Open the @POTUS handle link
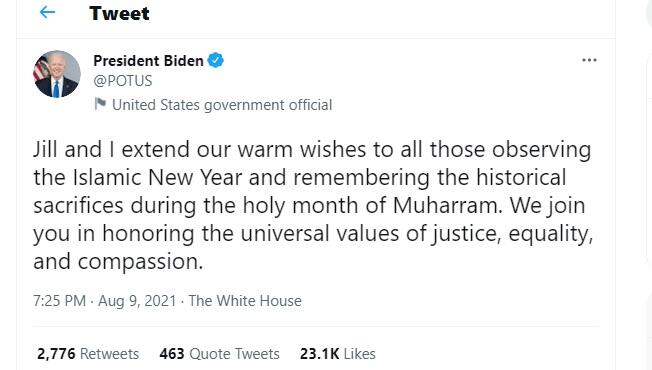Screen dimensions: 652x370 point(123,81)
